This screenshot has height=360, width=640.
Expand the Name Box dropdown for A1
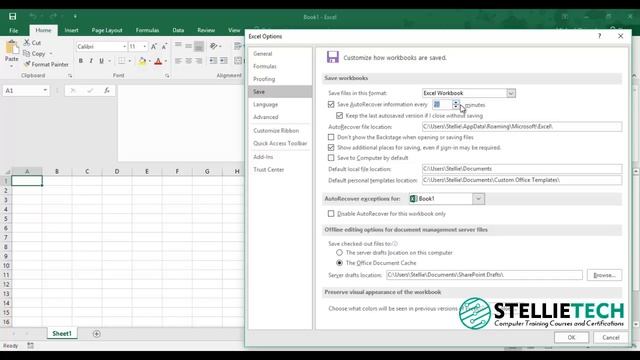pyautogui.click(x=45, y=90)
